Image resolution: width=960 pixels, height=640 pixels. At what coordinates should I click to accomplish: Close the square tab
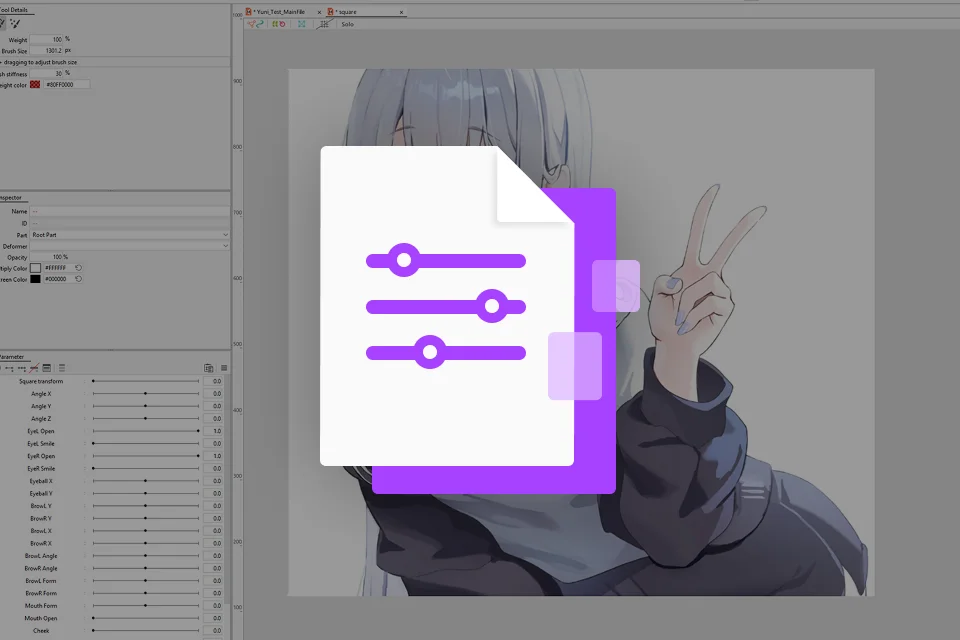pos(402,12)
